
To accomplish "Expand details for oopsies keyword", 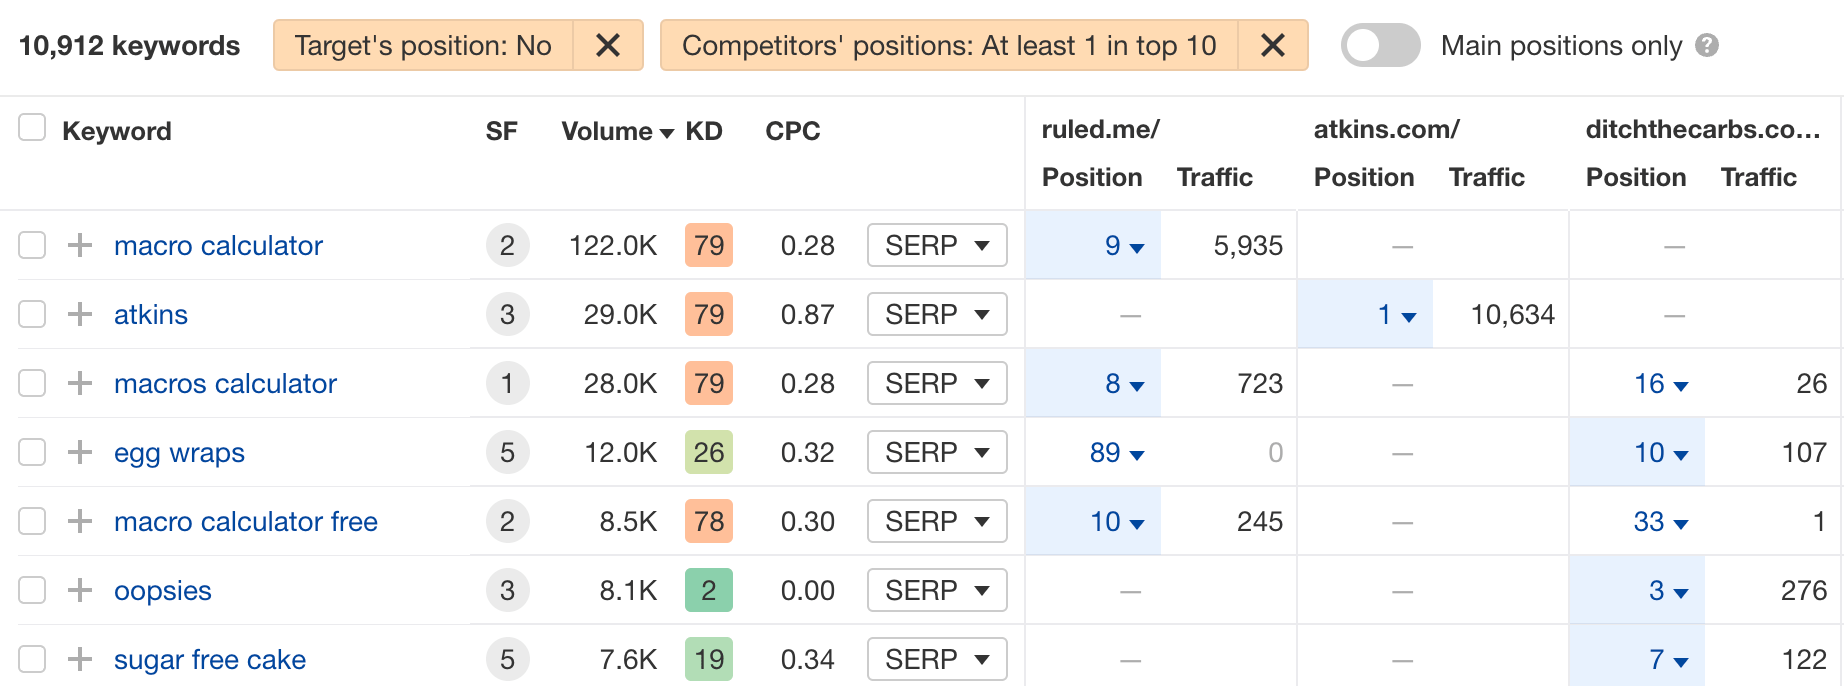I will click(78, 590).
